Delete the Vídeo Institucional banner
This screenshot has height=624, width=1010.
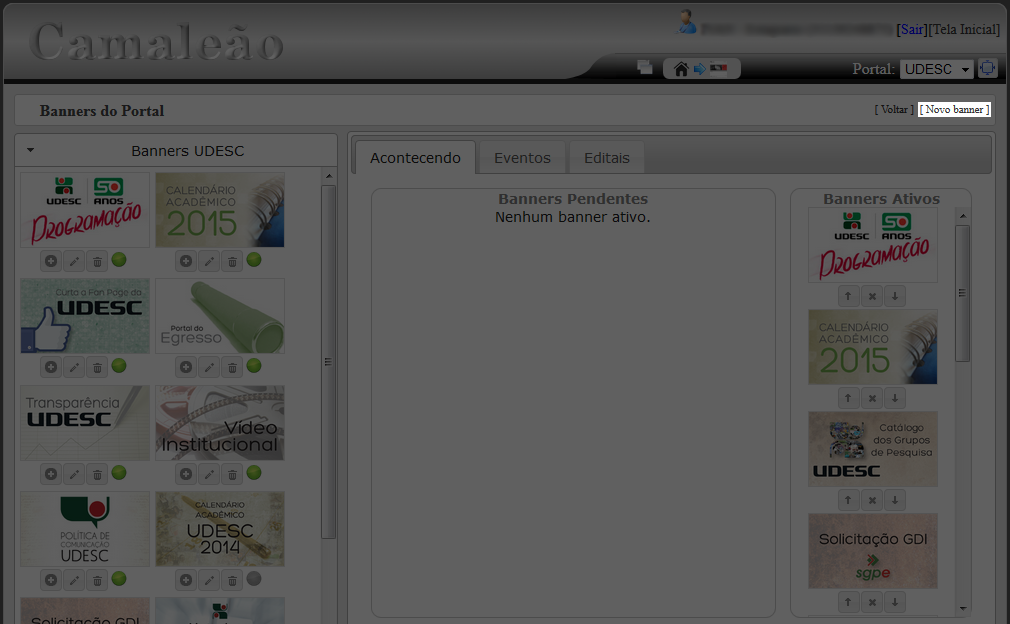tap(233, 474)
